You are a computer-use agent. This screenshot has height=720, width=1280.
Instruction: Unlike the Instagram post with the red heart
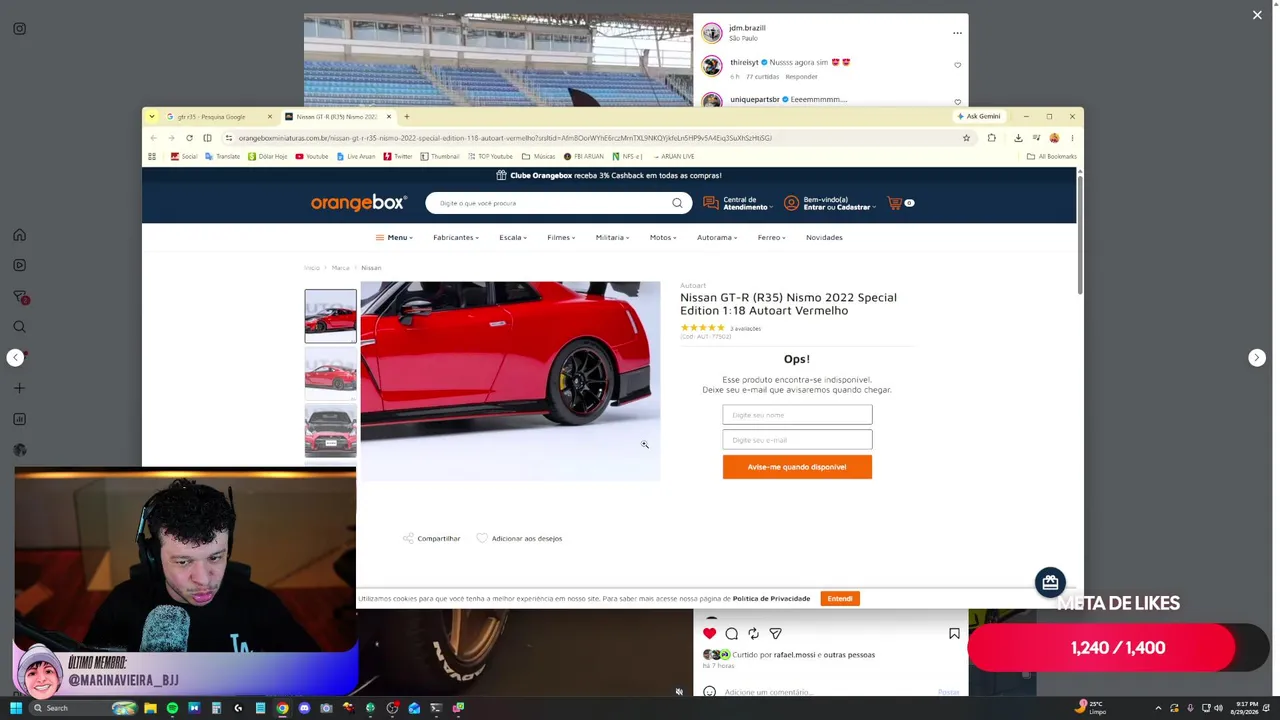pos(710,633)
